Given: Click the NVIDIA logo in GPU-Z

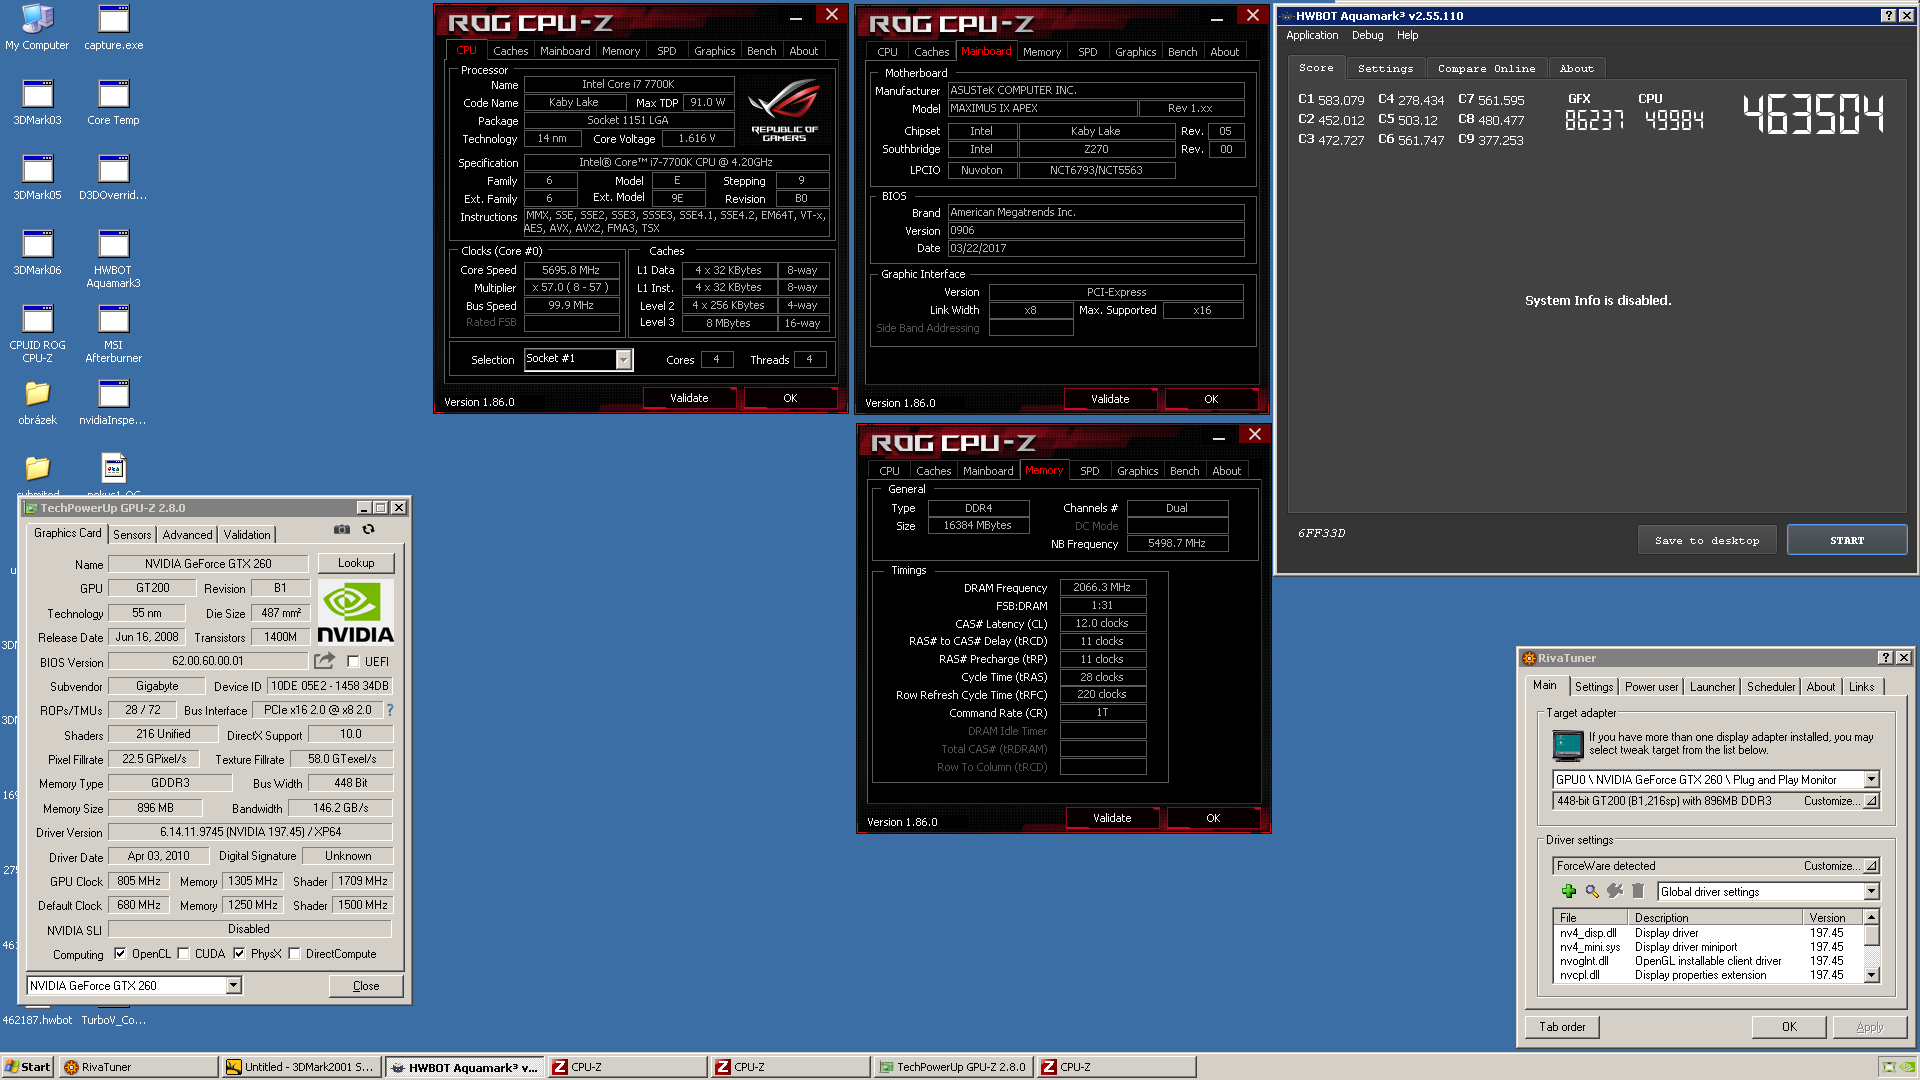Looking at the screenshot, I should [355, 612].
